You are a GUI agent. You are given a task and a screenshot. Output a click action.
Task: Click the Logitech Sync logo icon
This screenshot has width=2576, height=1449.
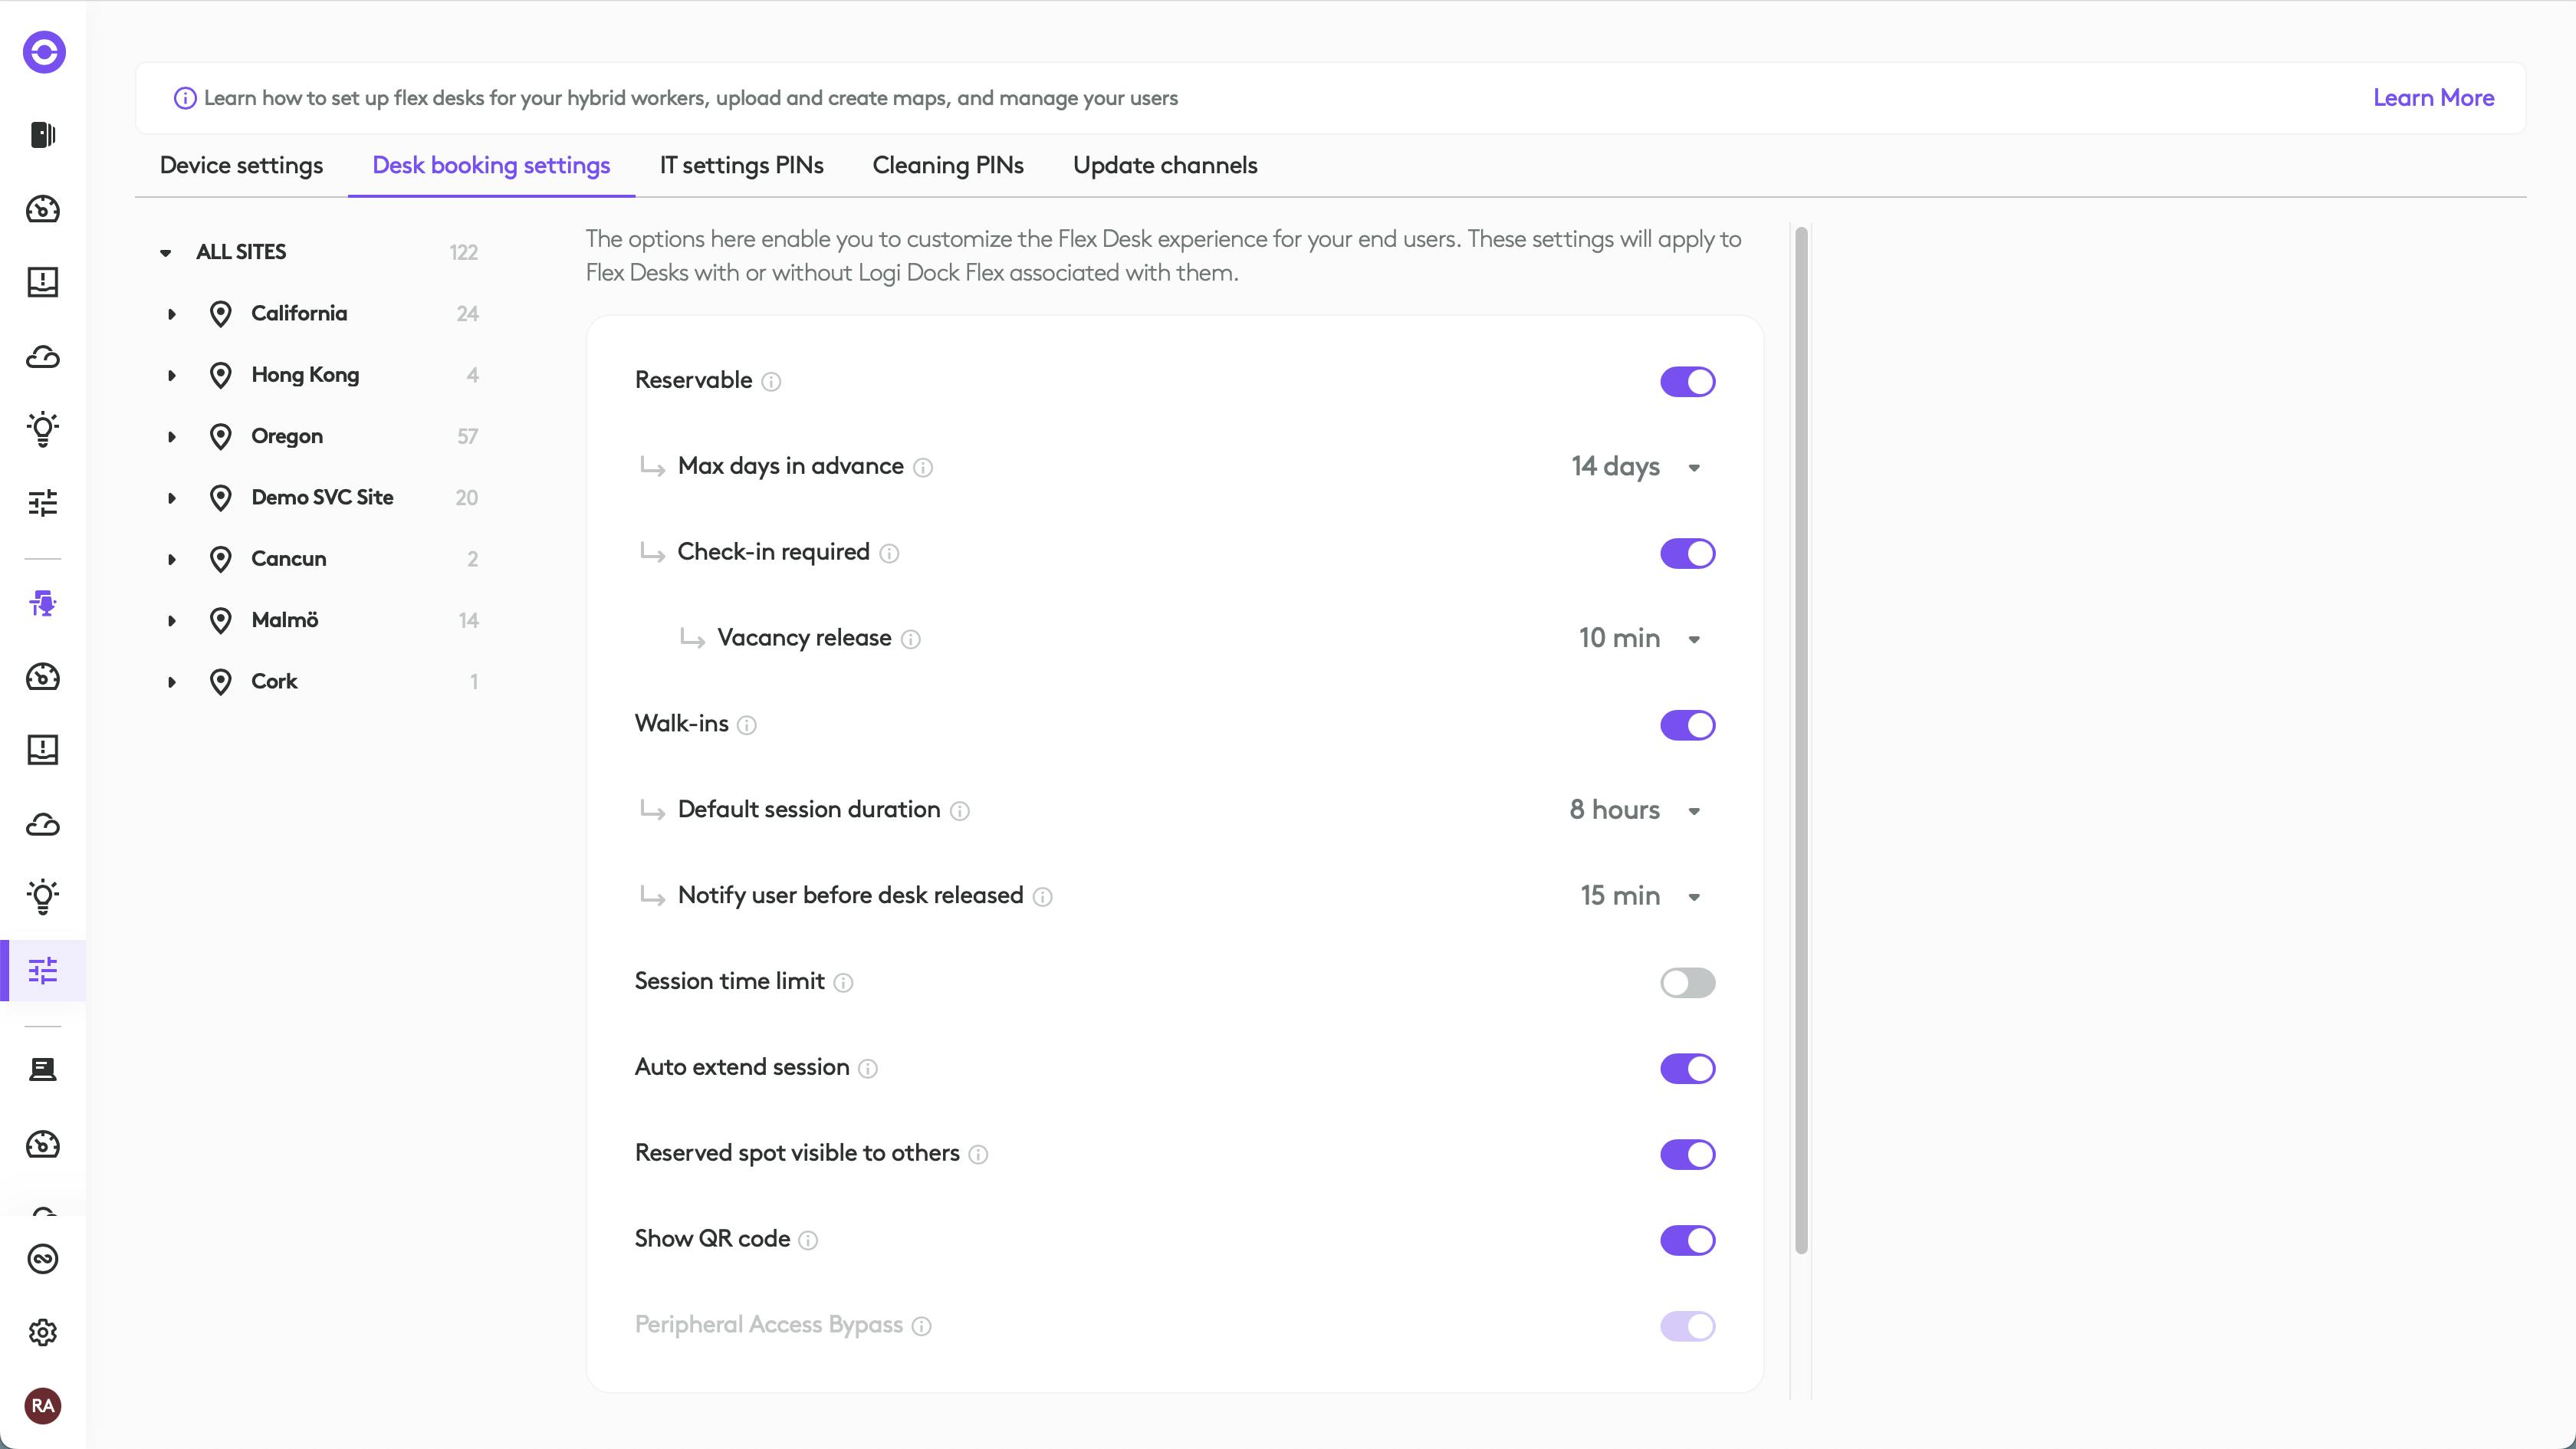coord(44,52)
